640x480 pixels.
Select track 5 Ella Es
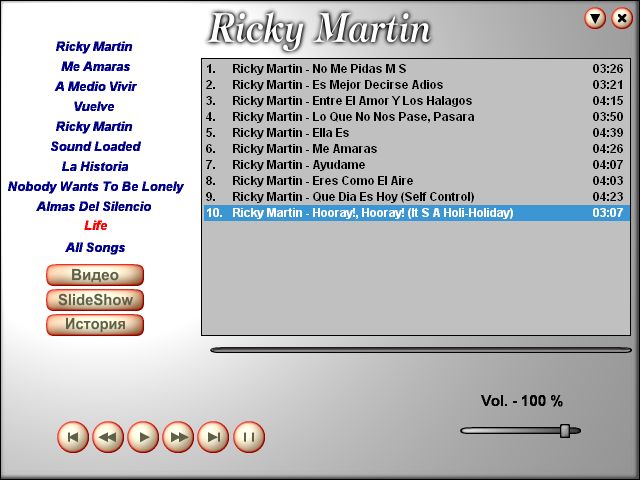[416, 133]
